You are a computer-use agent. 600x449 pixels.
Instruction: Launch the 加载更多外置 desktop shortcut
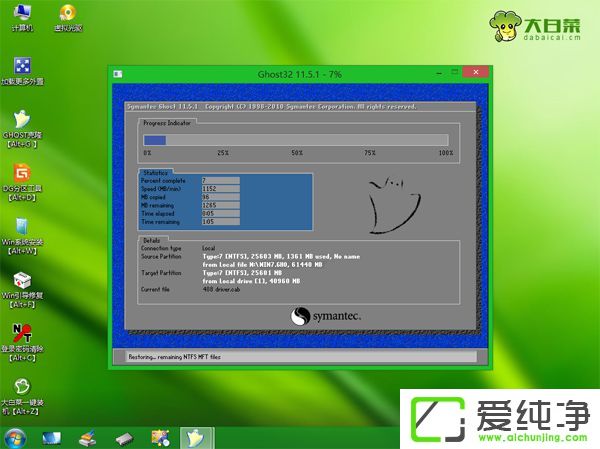(x=21, y=66)
